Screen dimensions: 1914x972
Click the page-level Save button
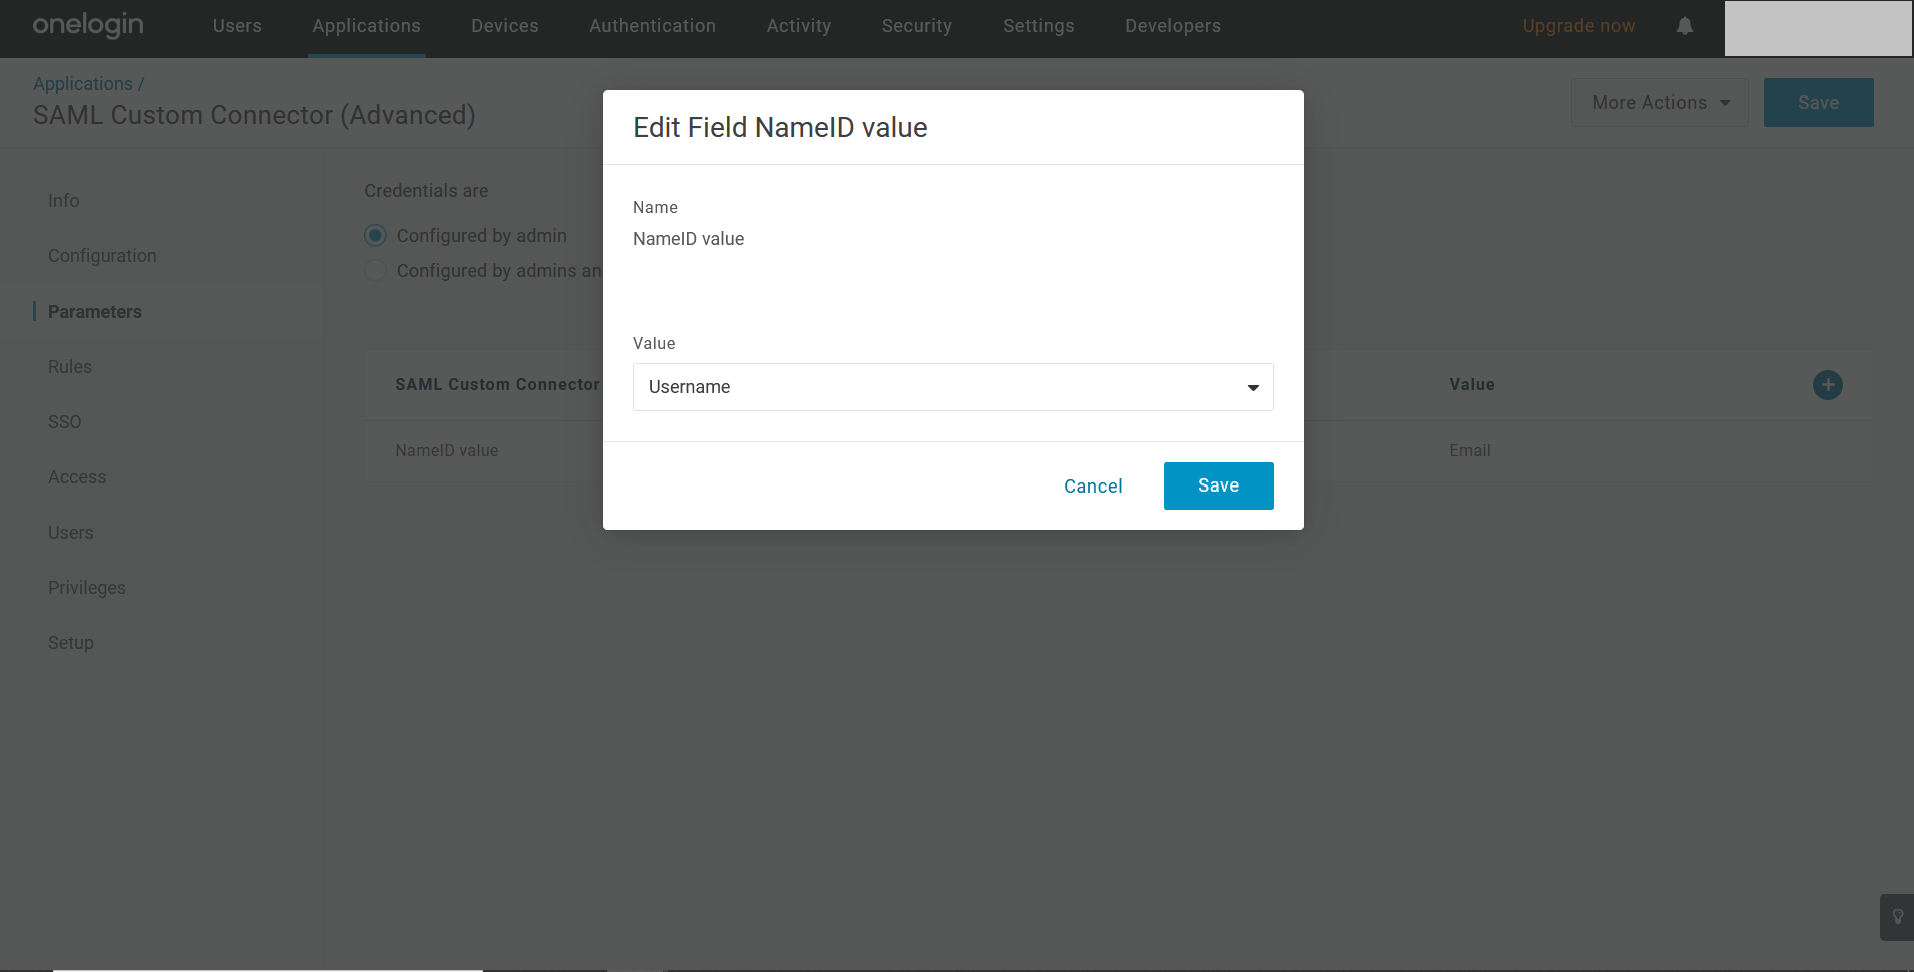1817,103
